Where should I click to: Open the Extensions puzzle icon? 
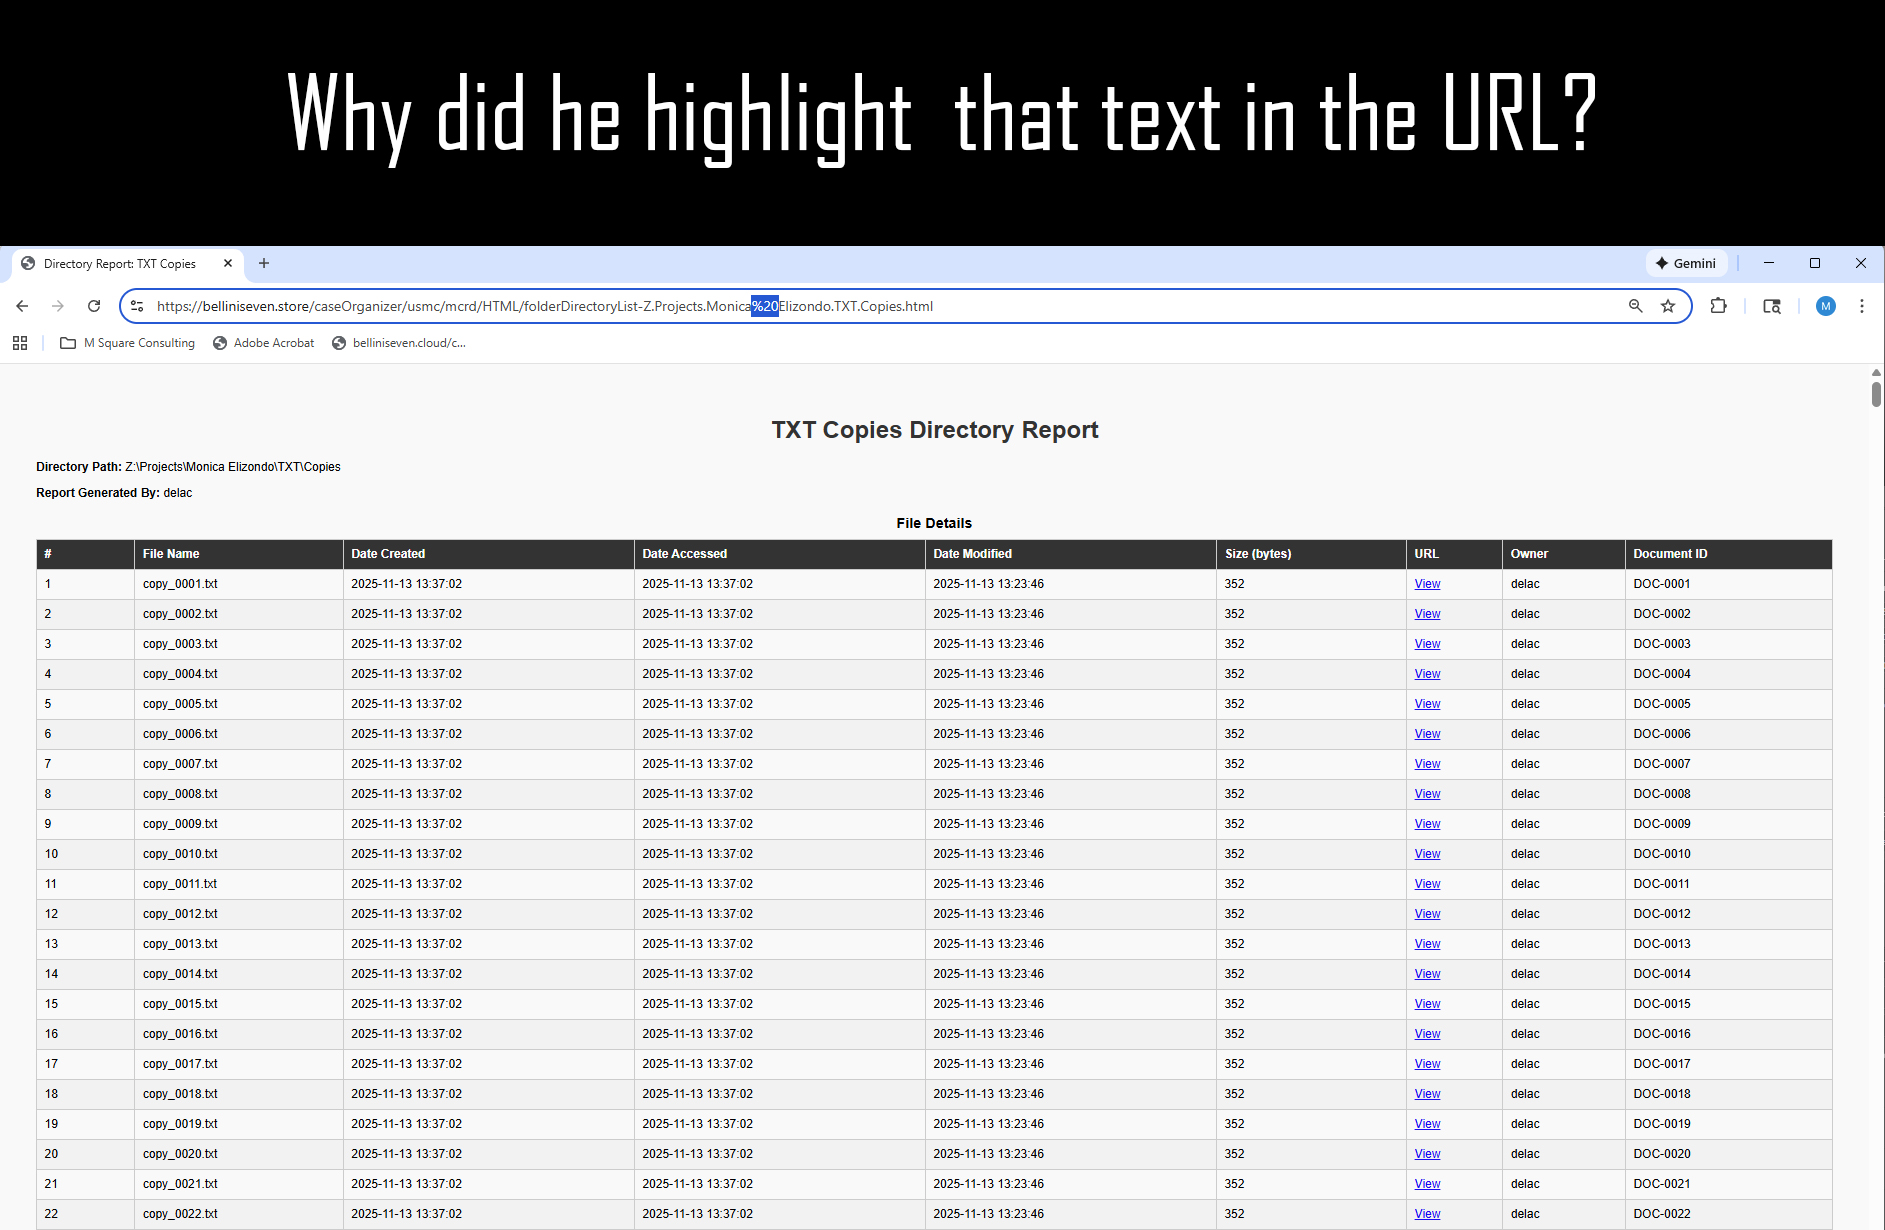(x=1718, y=306)
